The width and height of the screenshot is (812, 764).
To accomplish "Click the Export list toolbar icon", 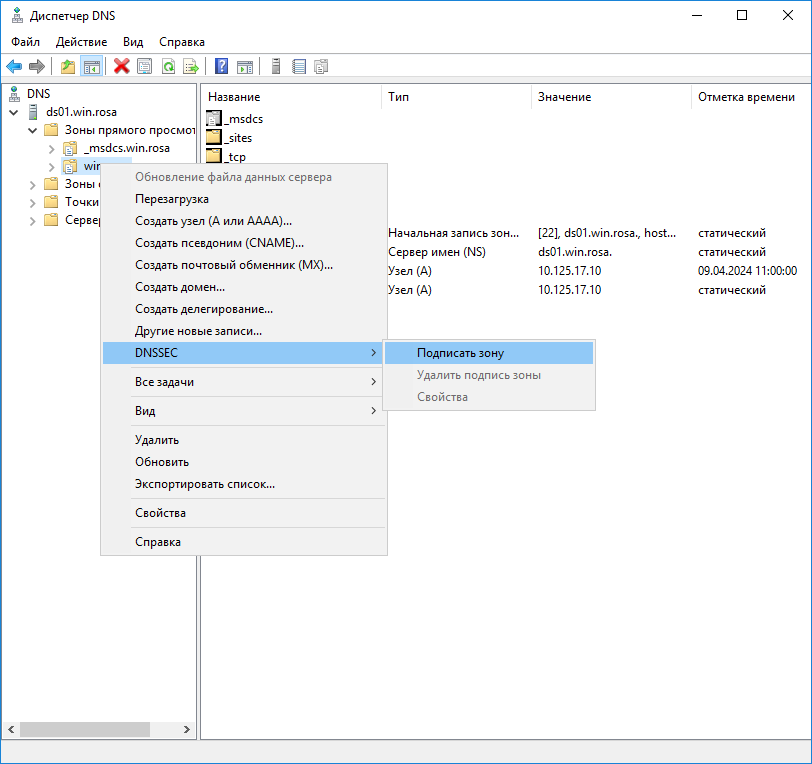I will [190, 67].
